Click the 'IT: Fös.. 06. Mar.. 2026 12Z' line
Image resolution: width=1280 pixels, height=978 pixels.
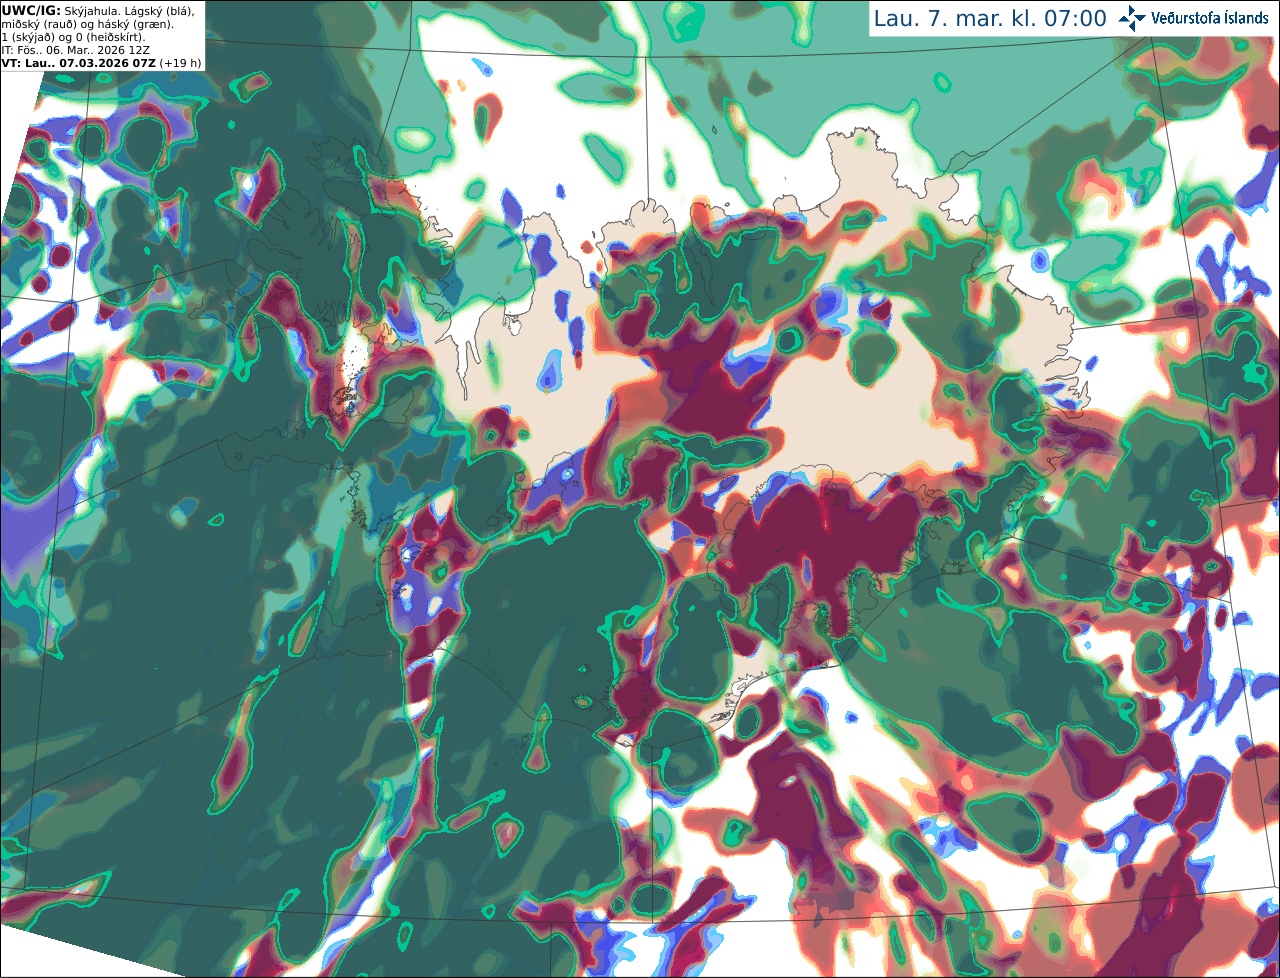tap(76, 49)
